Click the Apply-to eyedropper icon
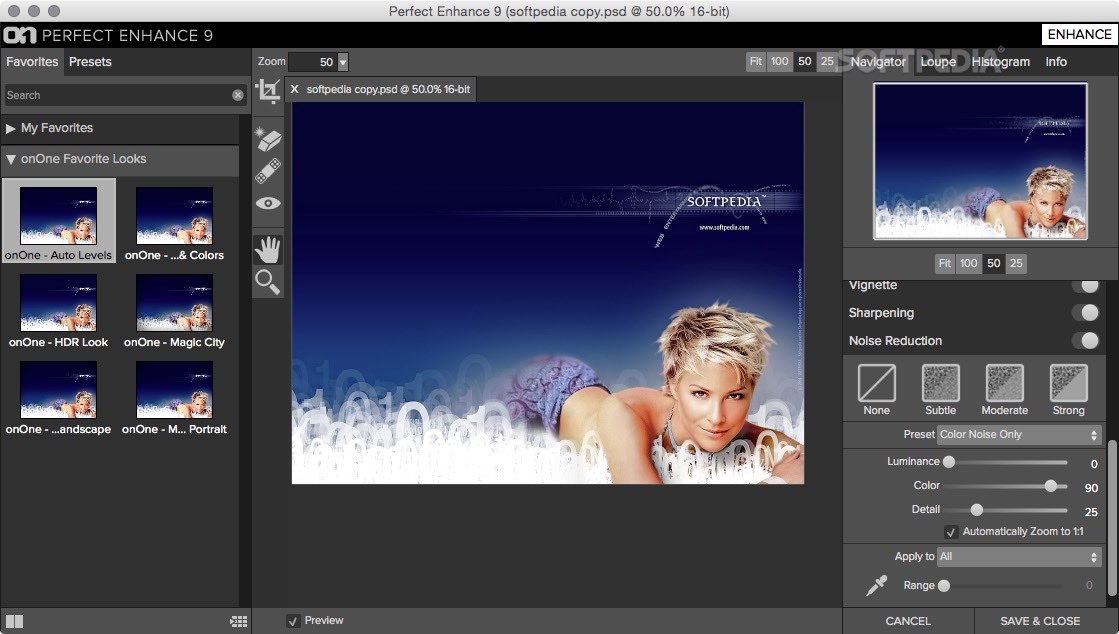This screenshot has height=634, width=1119. click(878, 585)
